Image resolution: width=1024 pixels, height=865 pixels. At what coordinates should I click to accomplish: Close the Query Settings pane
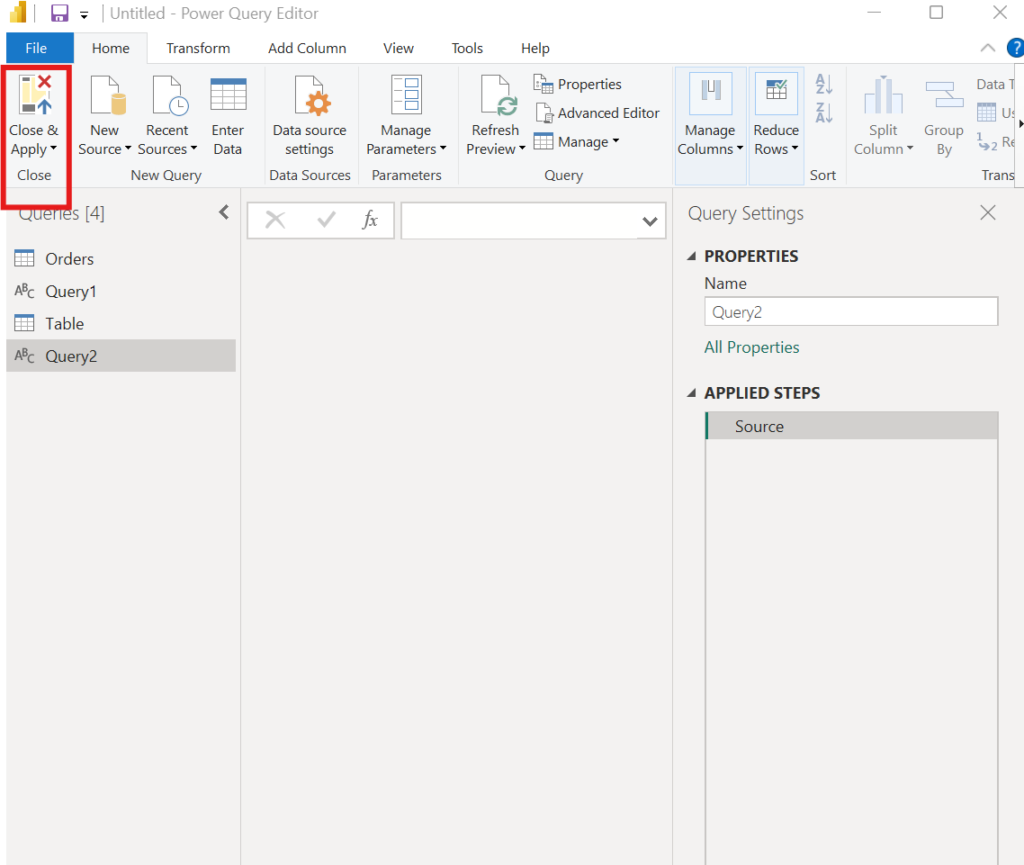987,213
